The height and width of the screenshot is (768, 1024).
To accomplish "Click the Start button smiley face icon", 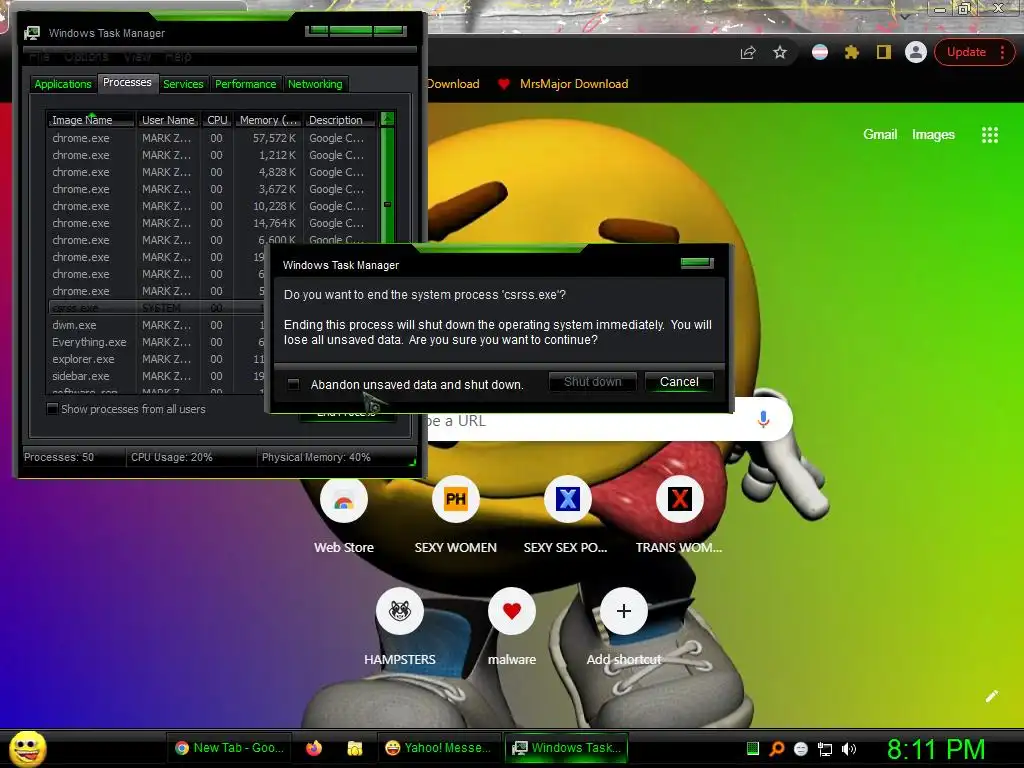I will 27,748.
